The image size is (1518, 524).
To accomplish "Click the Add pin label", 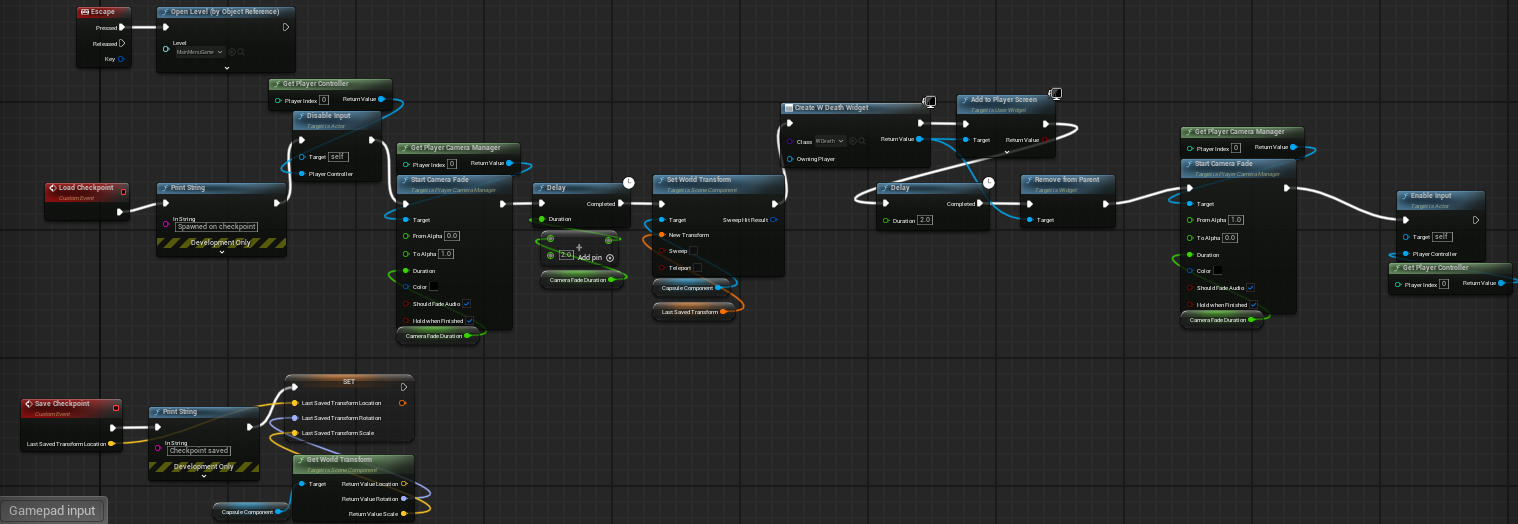I will pyautogui.click(x=589, y=258).
